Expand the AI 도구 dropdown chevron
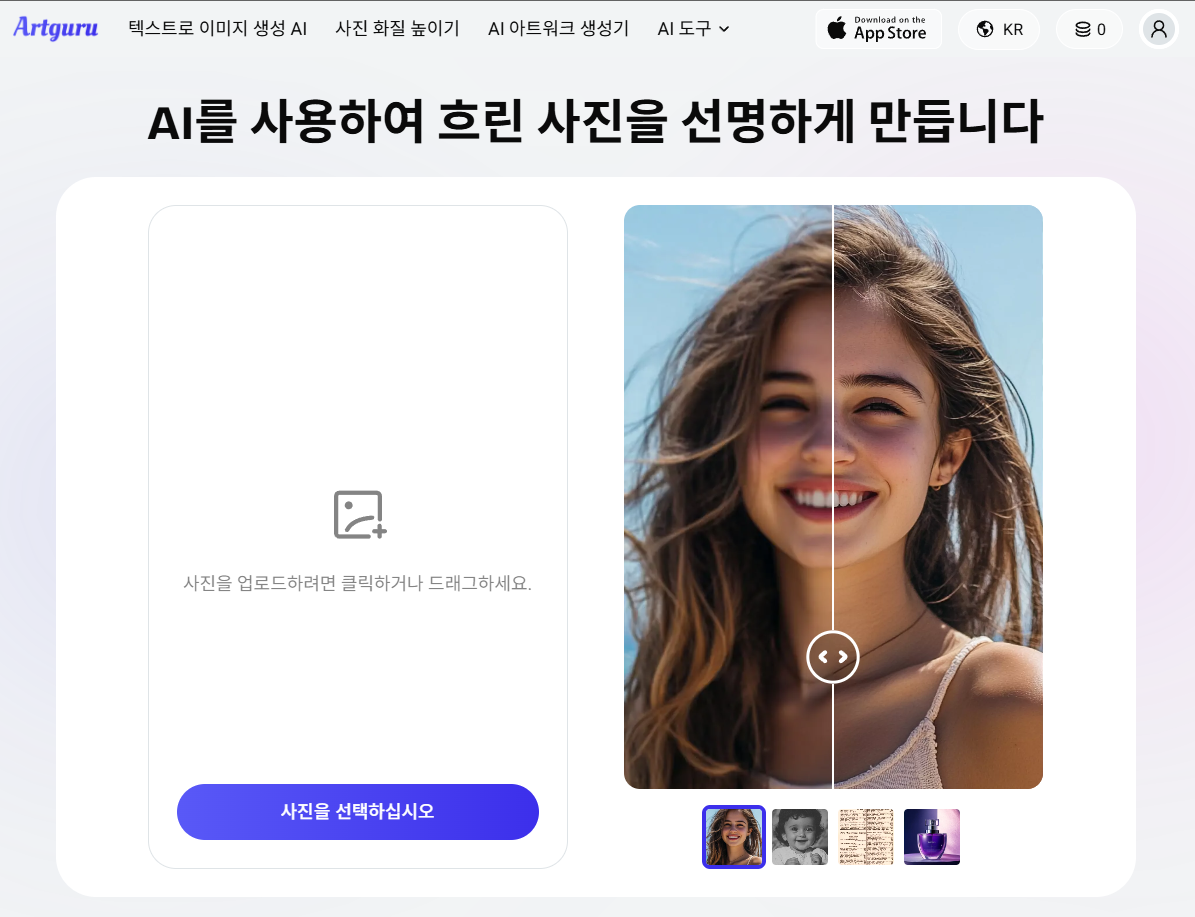The width and height of the screenshot is (1195, 917). [x=724, y=29]
